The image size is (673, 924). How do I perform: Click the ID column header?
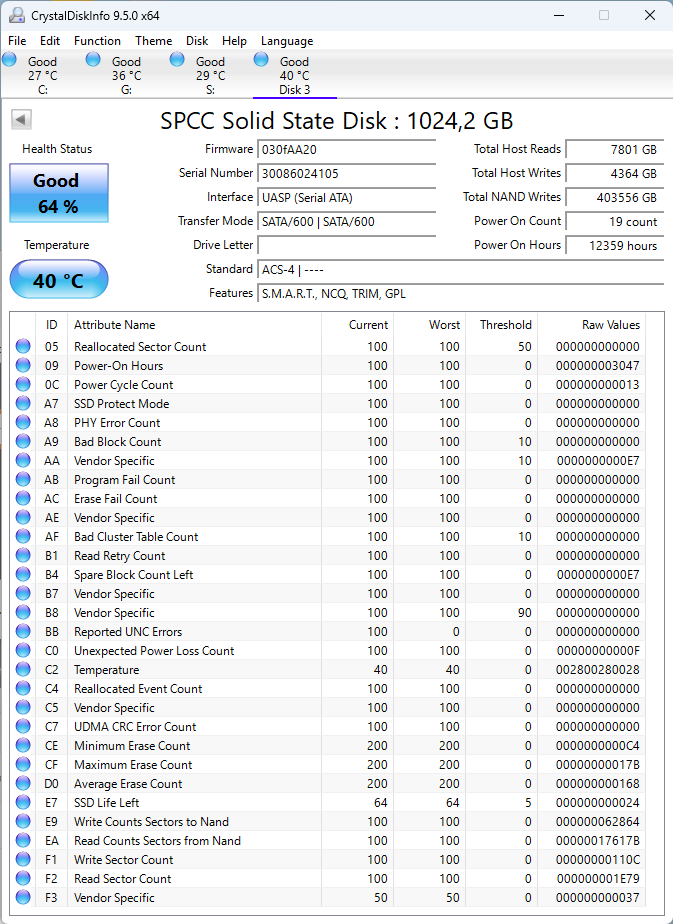click(52, 325)
